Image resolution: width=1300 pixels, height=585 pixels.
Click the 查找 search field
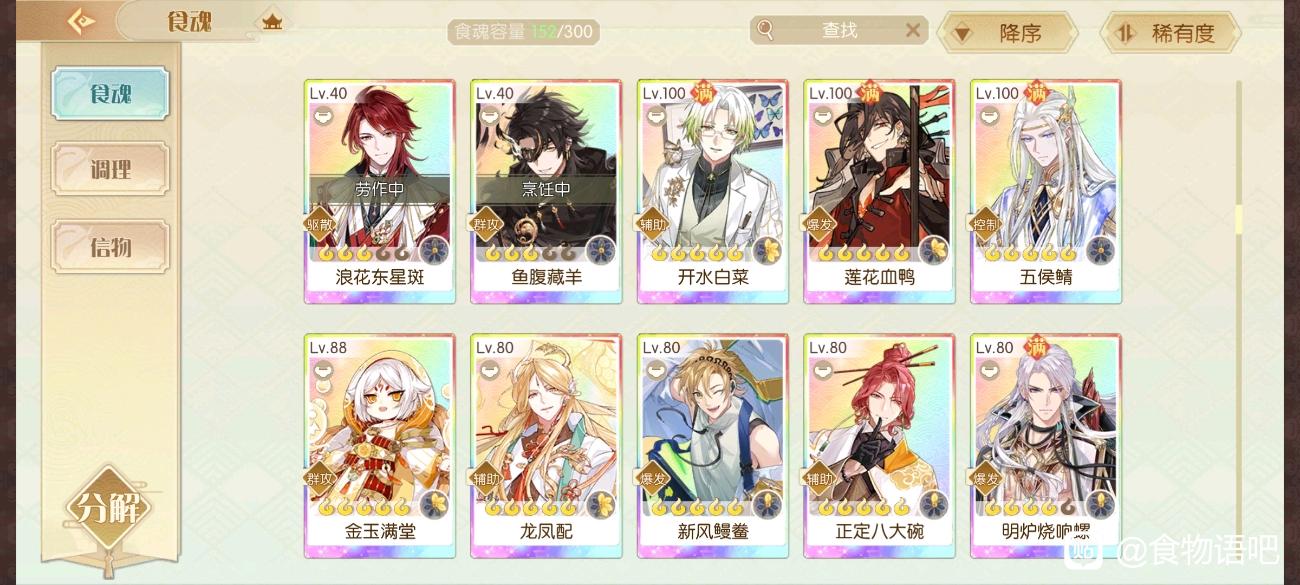(x=838, y=30)
